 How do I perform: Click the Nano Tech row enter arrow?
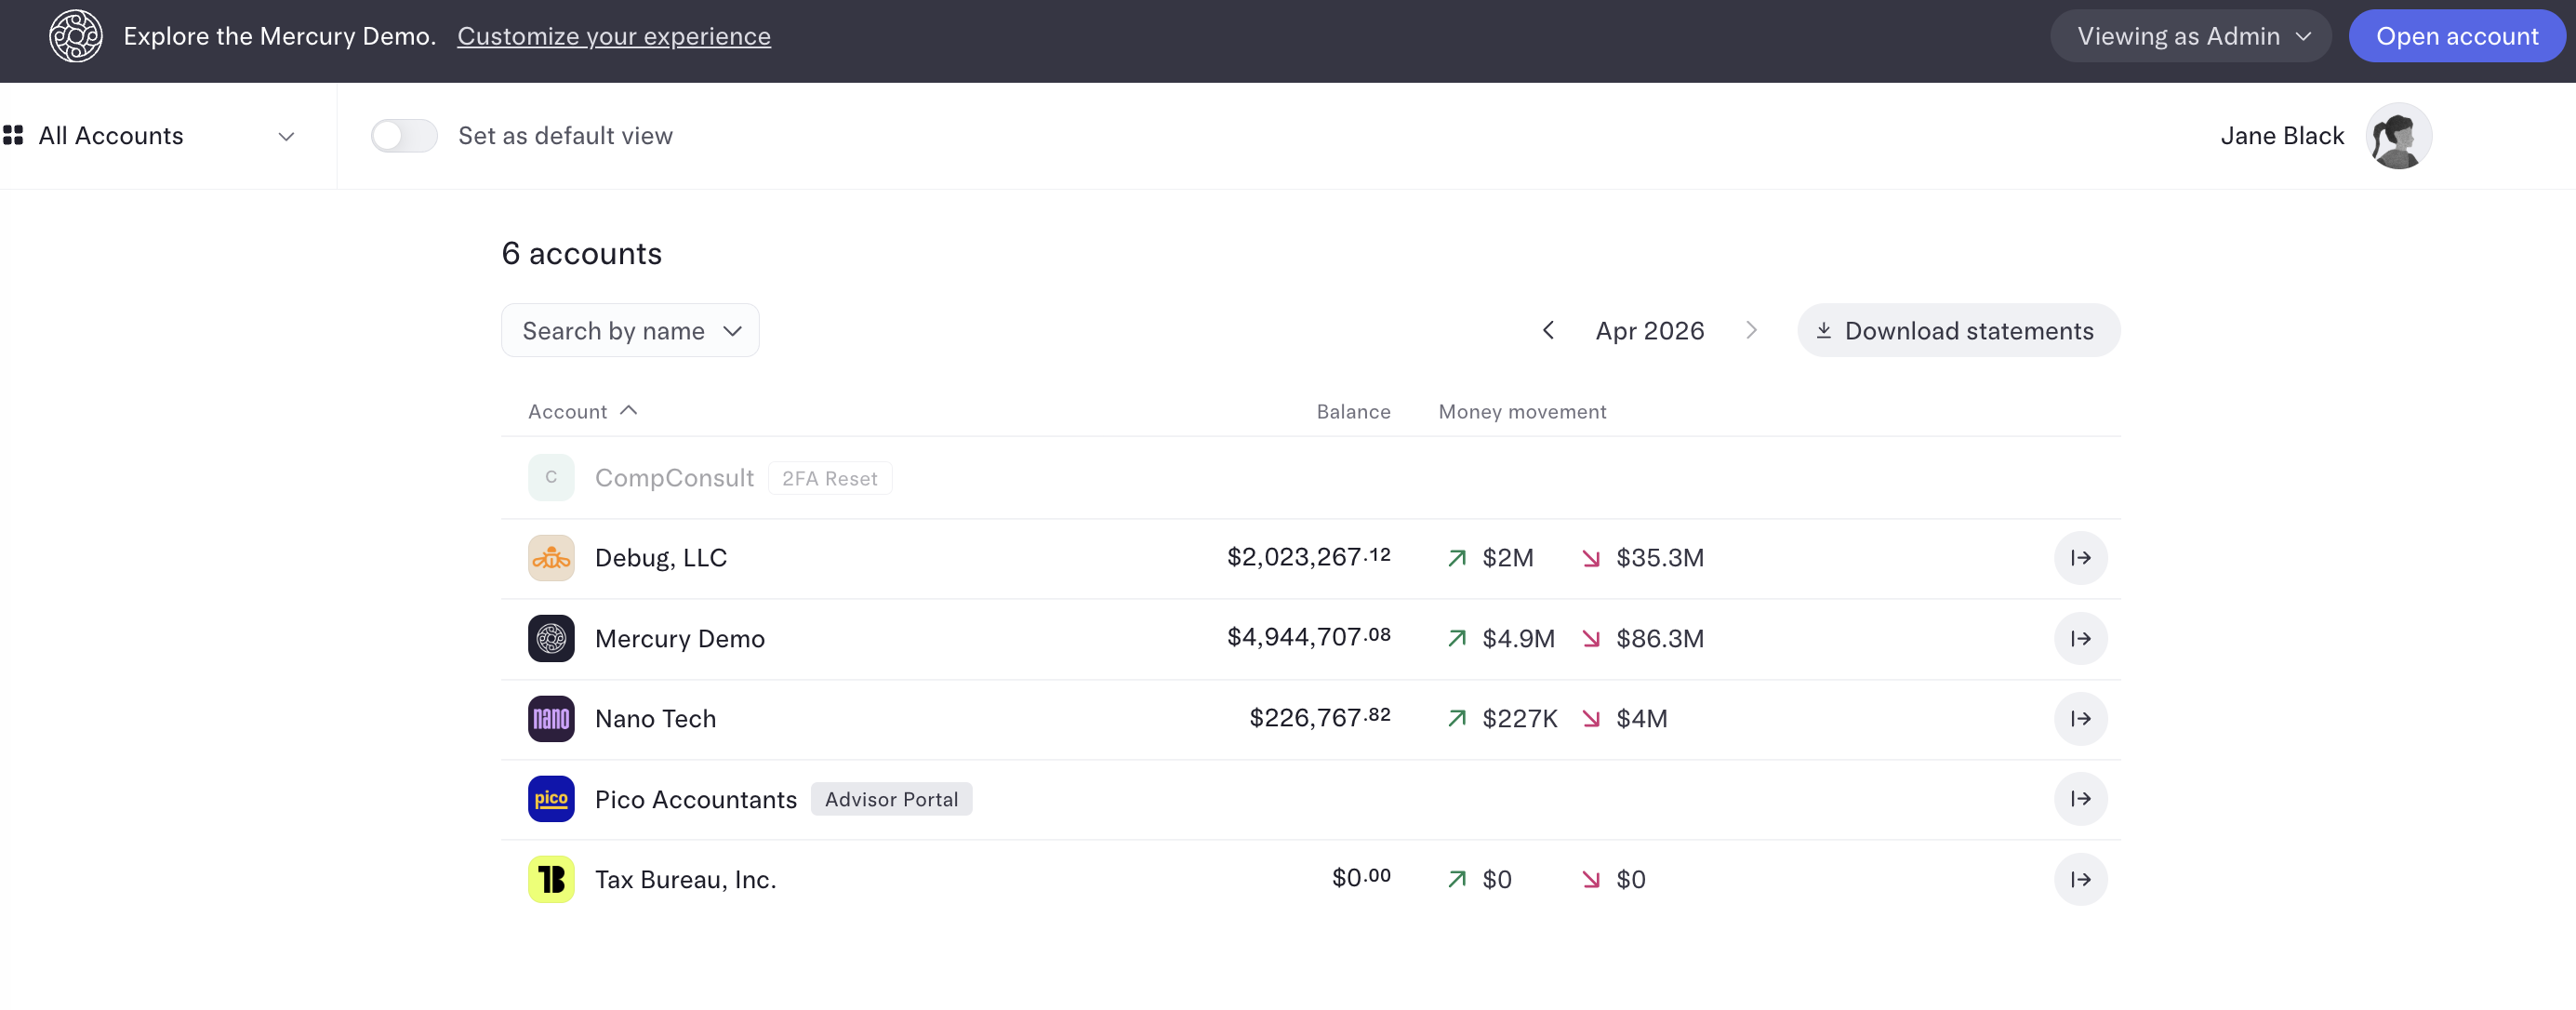click(x=2080, y=719)
